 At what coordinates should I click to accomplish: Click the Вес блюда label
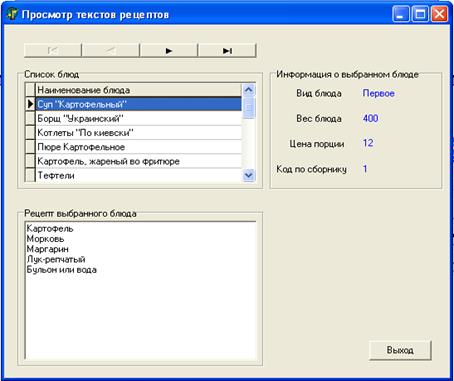(319, 119)
